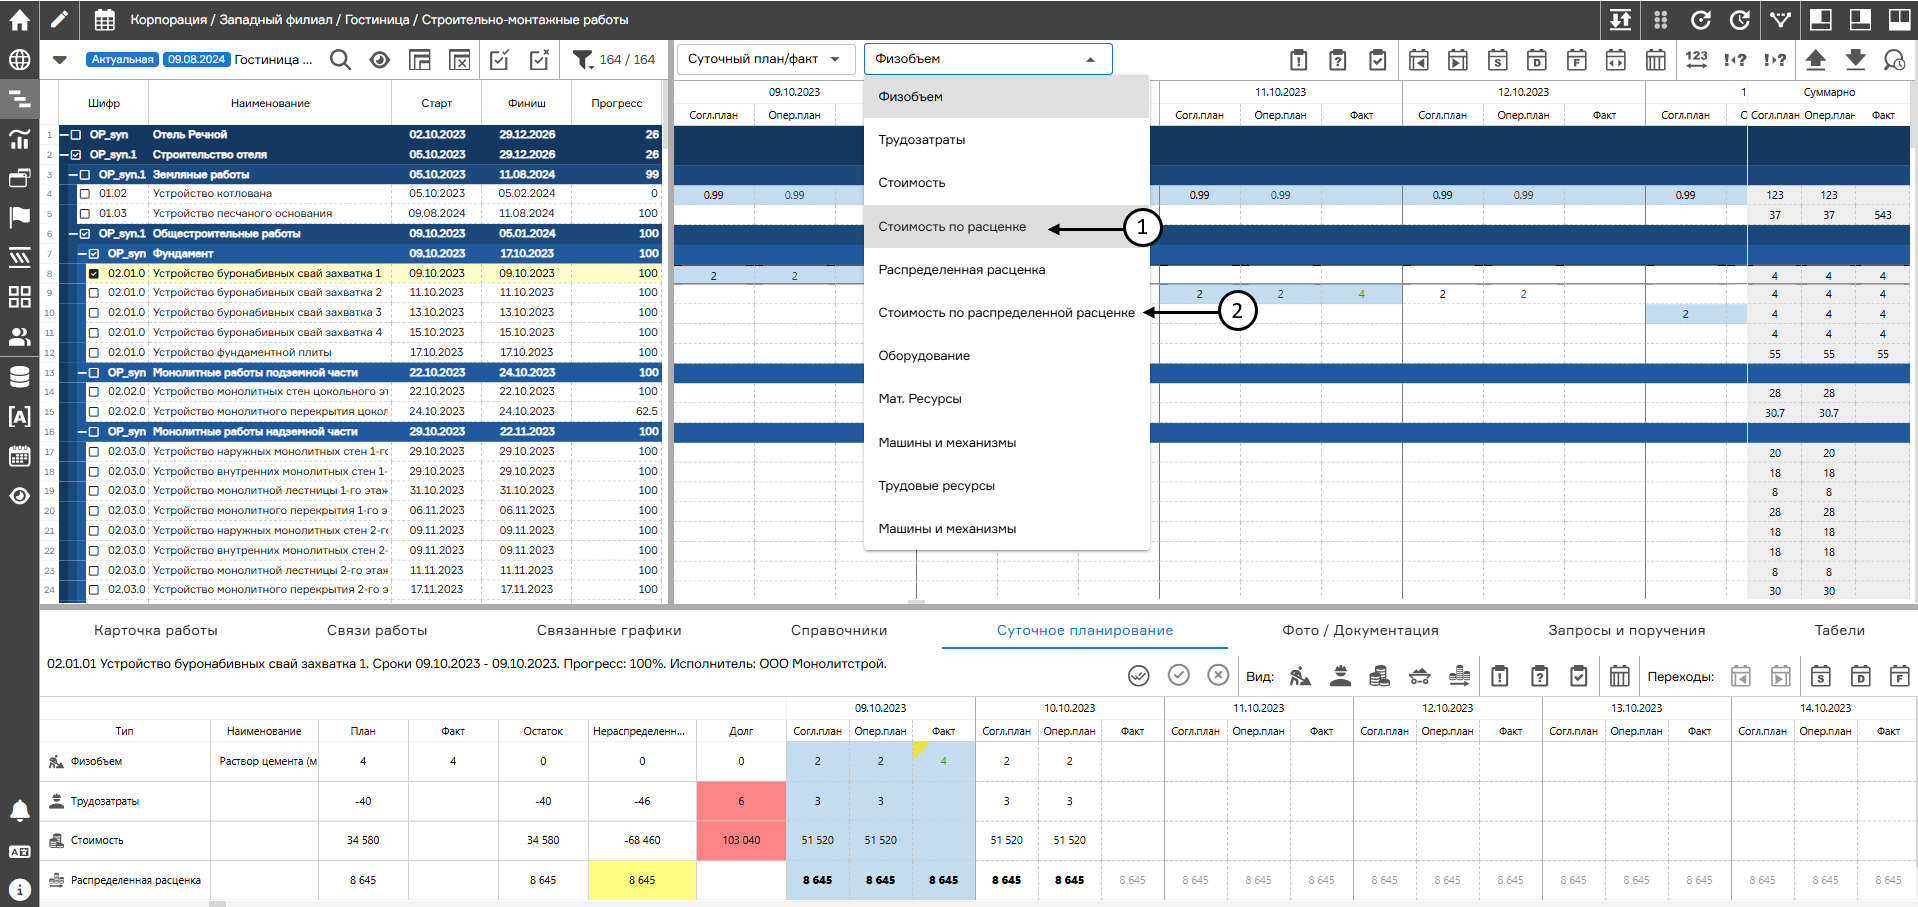Select the wheelbarrow materials view icon
Viewport: 1918px width, 907px height.
point(1419,676)
